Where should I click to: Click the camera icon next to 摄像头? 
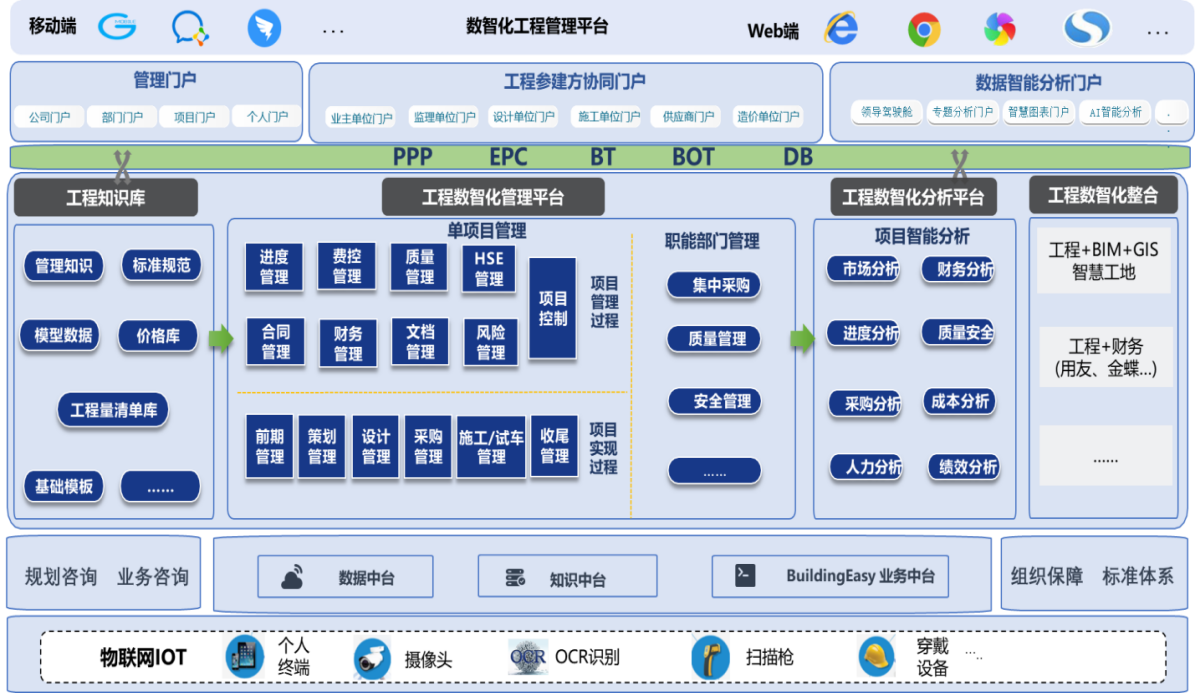click(x=372, y=659)
